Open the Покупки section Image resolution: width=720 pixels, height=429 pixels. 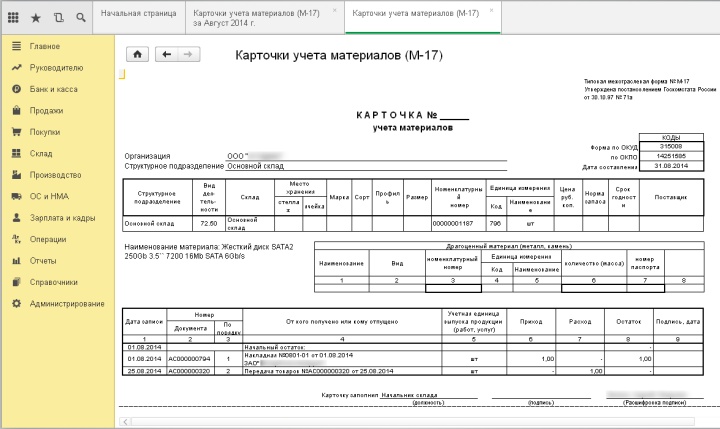[45, 132]
